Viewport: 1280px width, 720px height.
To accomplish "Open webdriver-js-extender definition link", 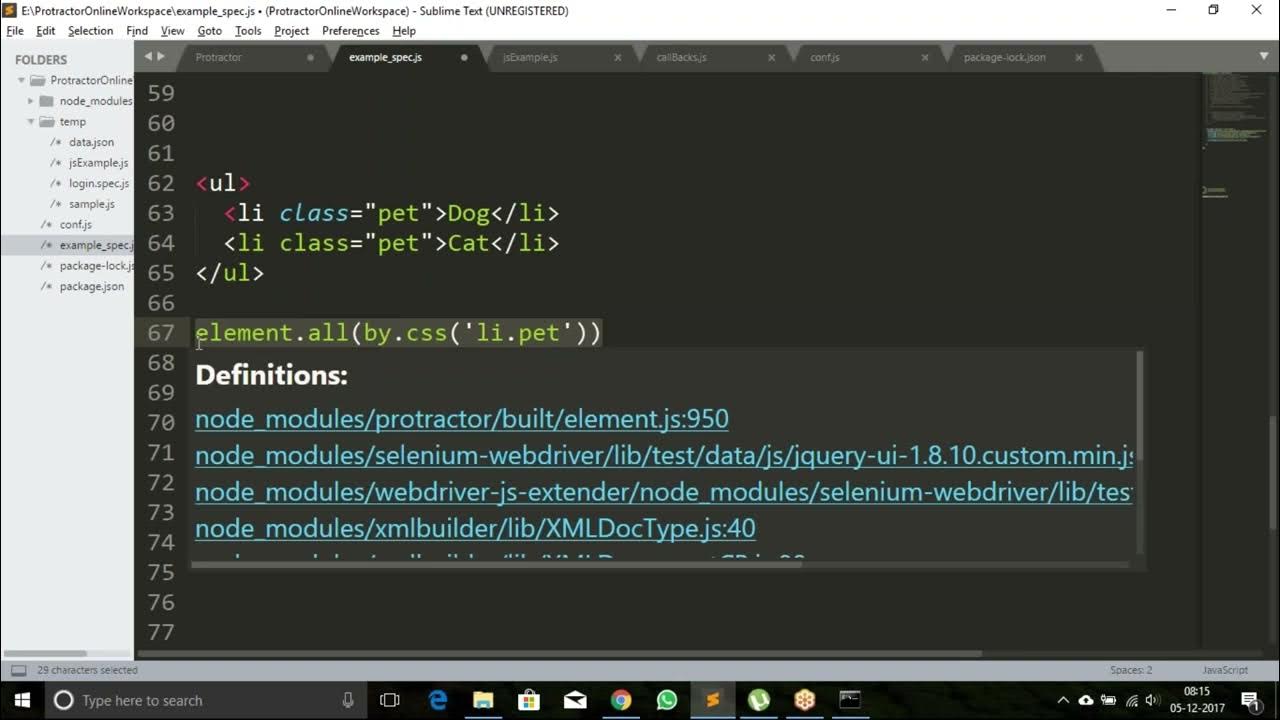I will tap(664, 492).
